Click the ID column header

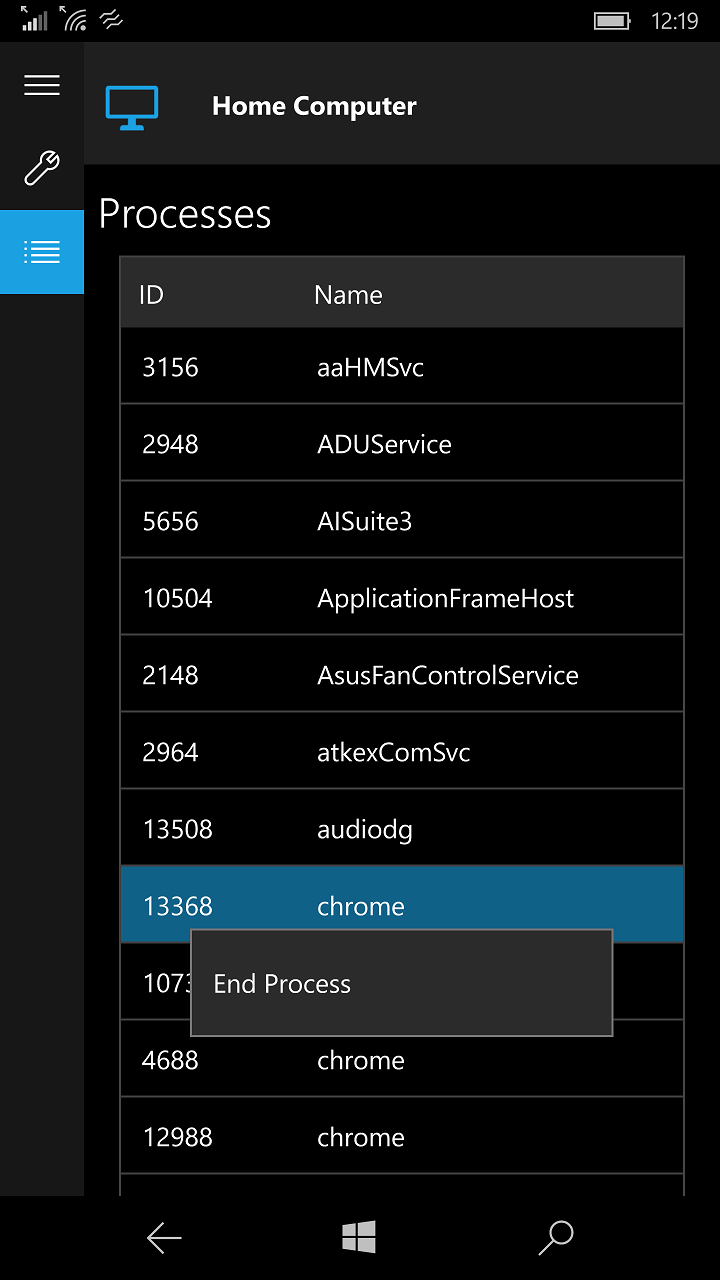coord(151,295)
